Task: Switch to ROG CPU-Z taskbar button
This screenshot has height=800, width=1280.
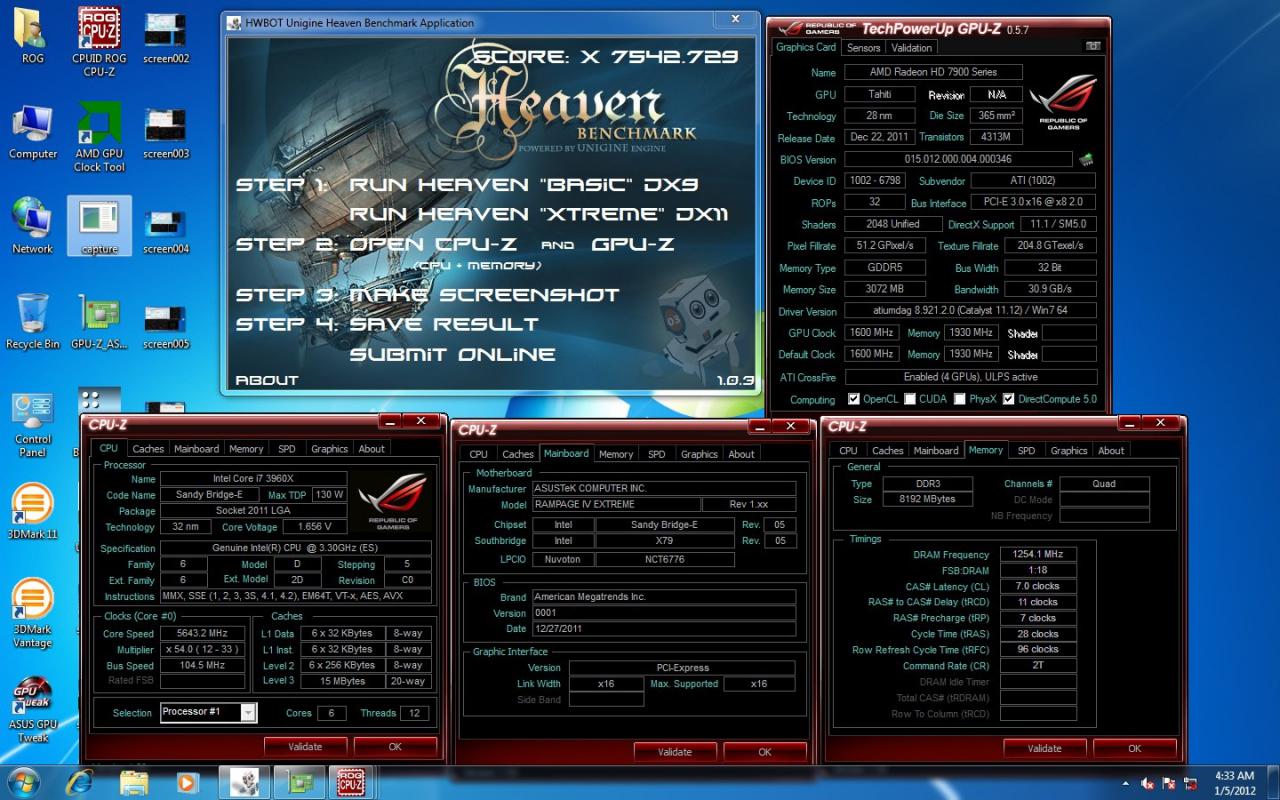Action: pyautogui.click(x=353, y=781)
